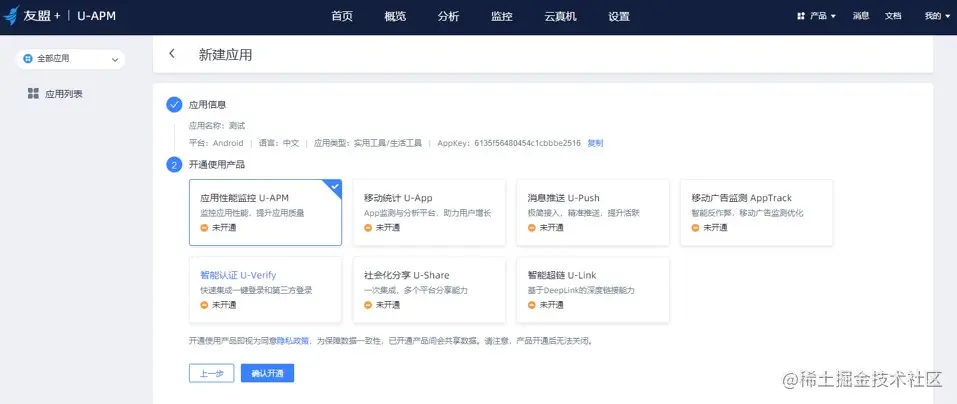The image size is (957, 404).
Task: Click the 应用名称：测试 text
Action: coord(217,126)
